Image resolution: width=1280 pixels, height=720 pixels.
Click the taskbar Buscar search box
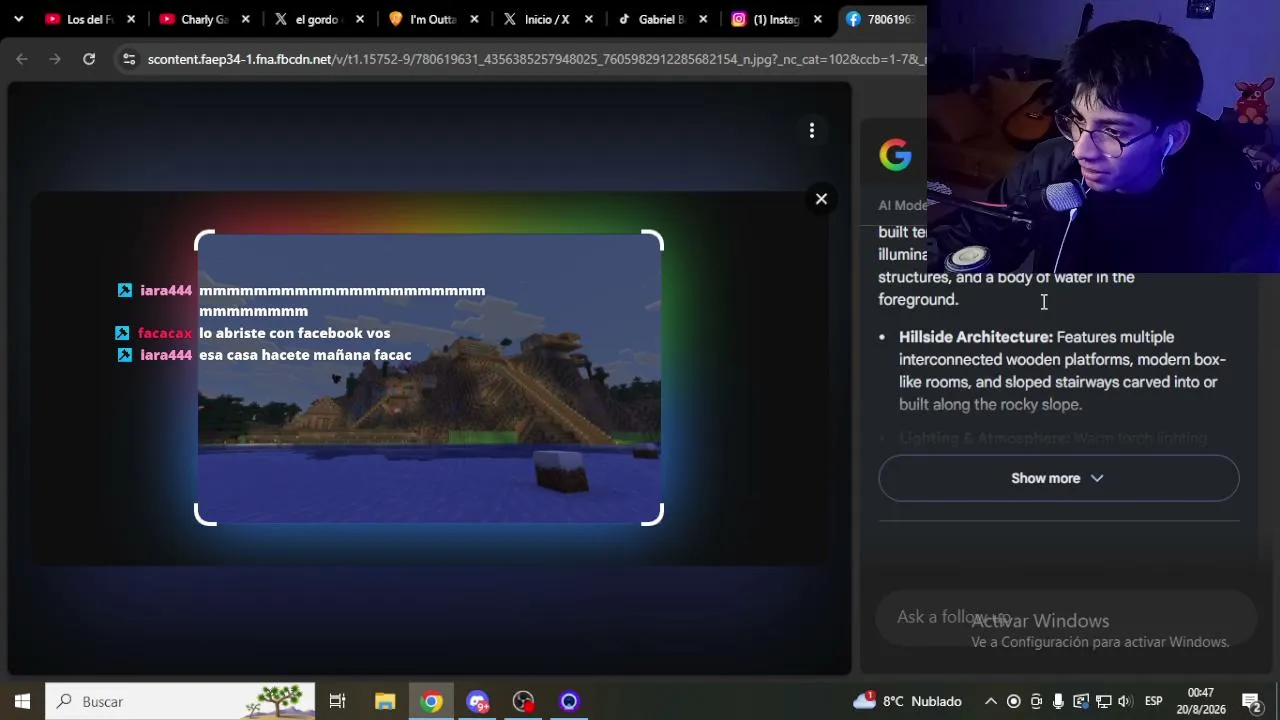(x=180, y=701)
